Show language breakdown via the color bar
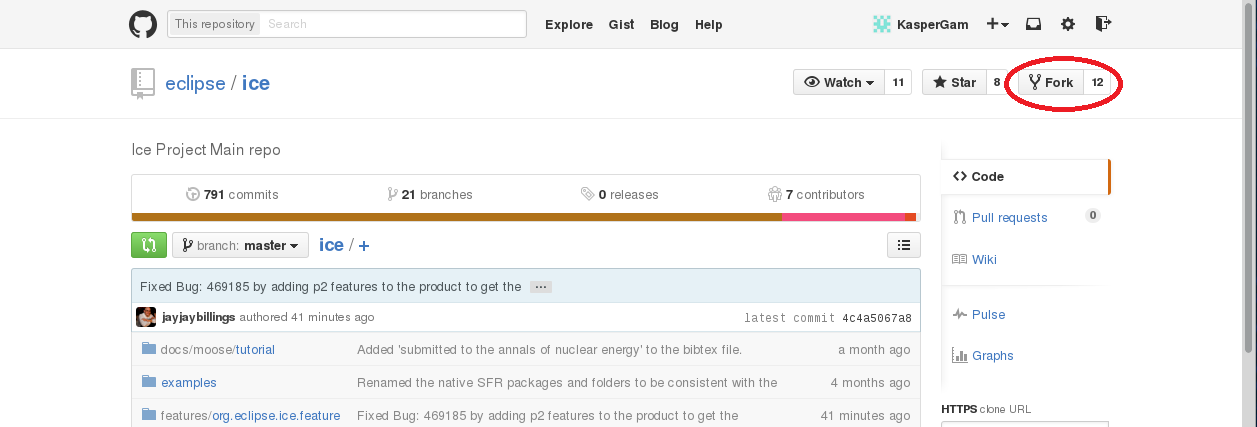 click(x=524, y=217)
